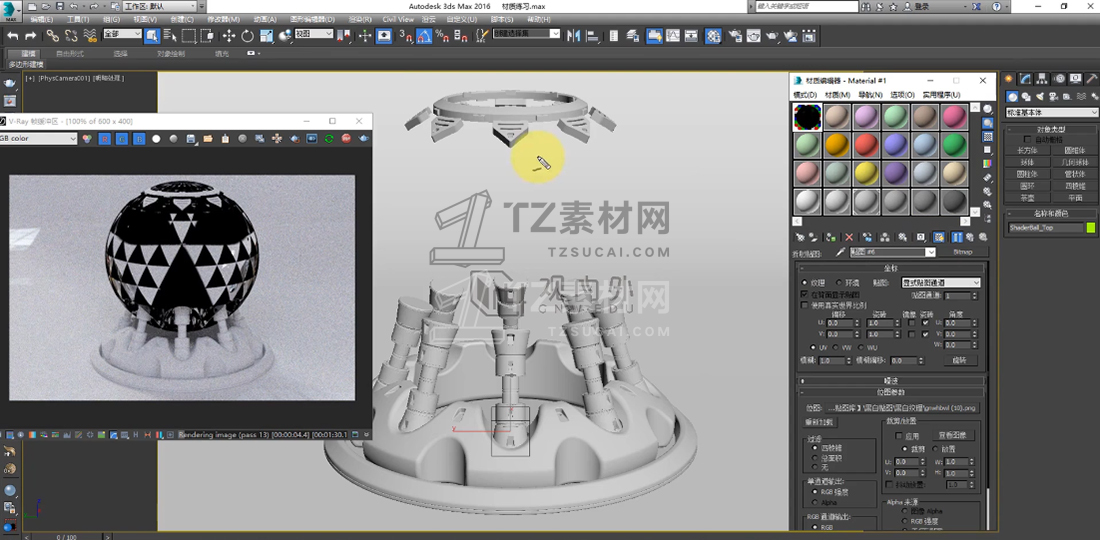
Task: Toggle the 在背面显示贴图 checkbox
Action: (805, 295)
